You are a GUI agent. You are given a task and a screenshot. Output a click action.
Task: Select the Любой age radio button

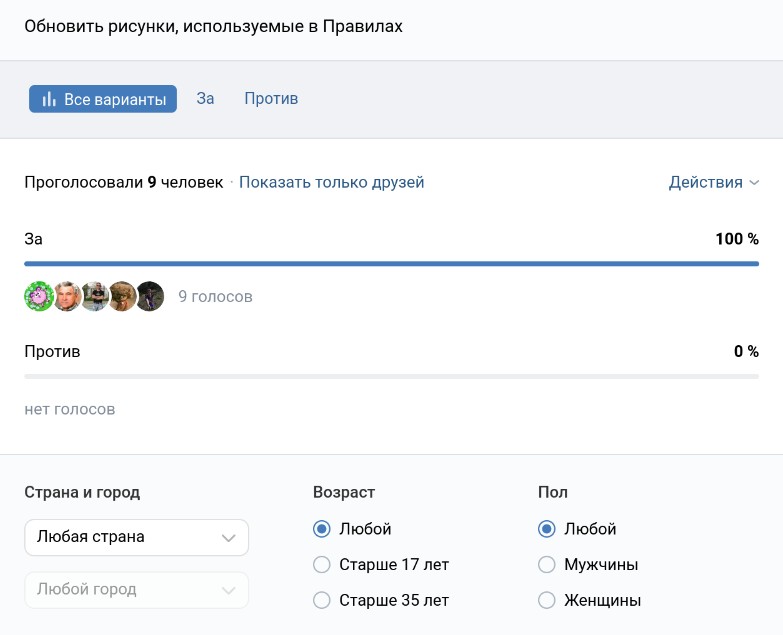pos(322,529)
